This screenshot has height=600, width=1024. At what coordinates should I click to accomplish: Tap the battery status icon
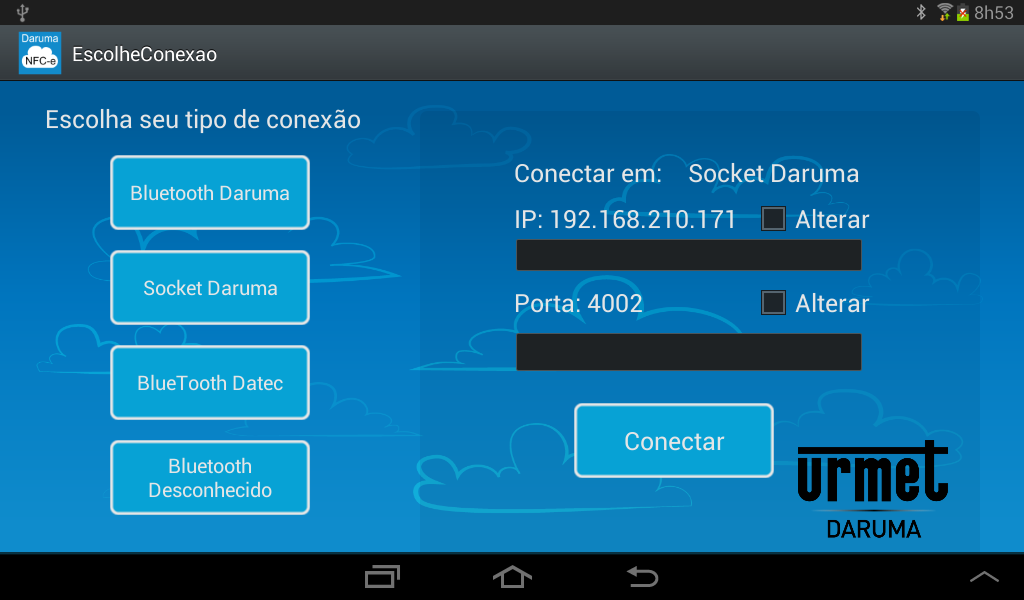tap(963, 12)
